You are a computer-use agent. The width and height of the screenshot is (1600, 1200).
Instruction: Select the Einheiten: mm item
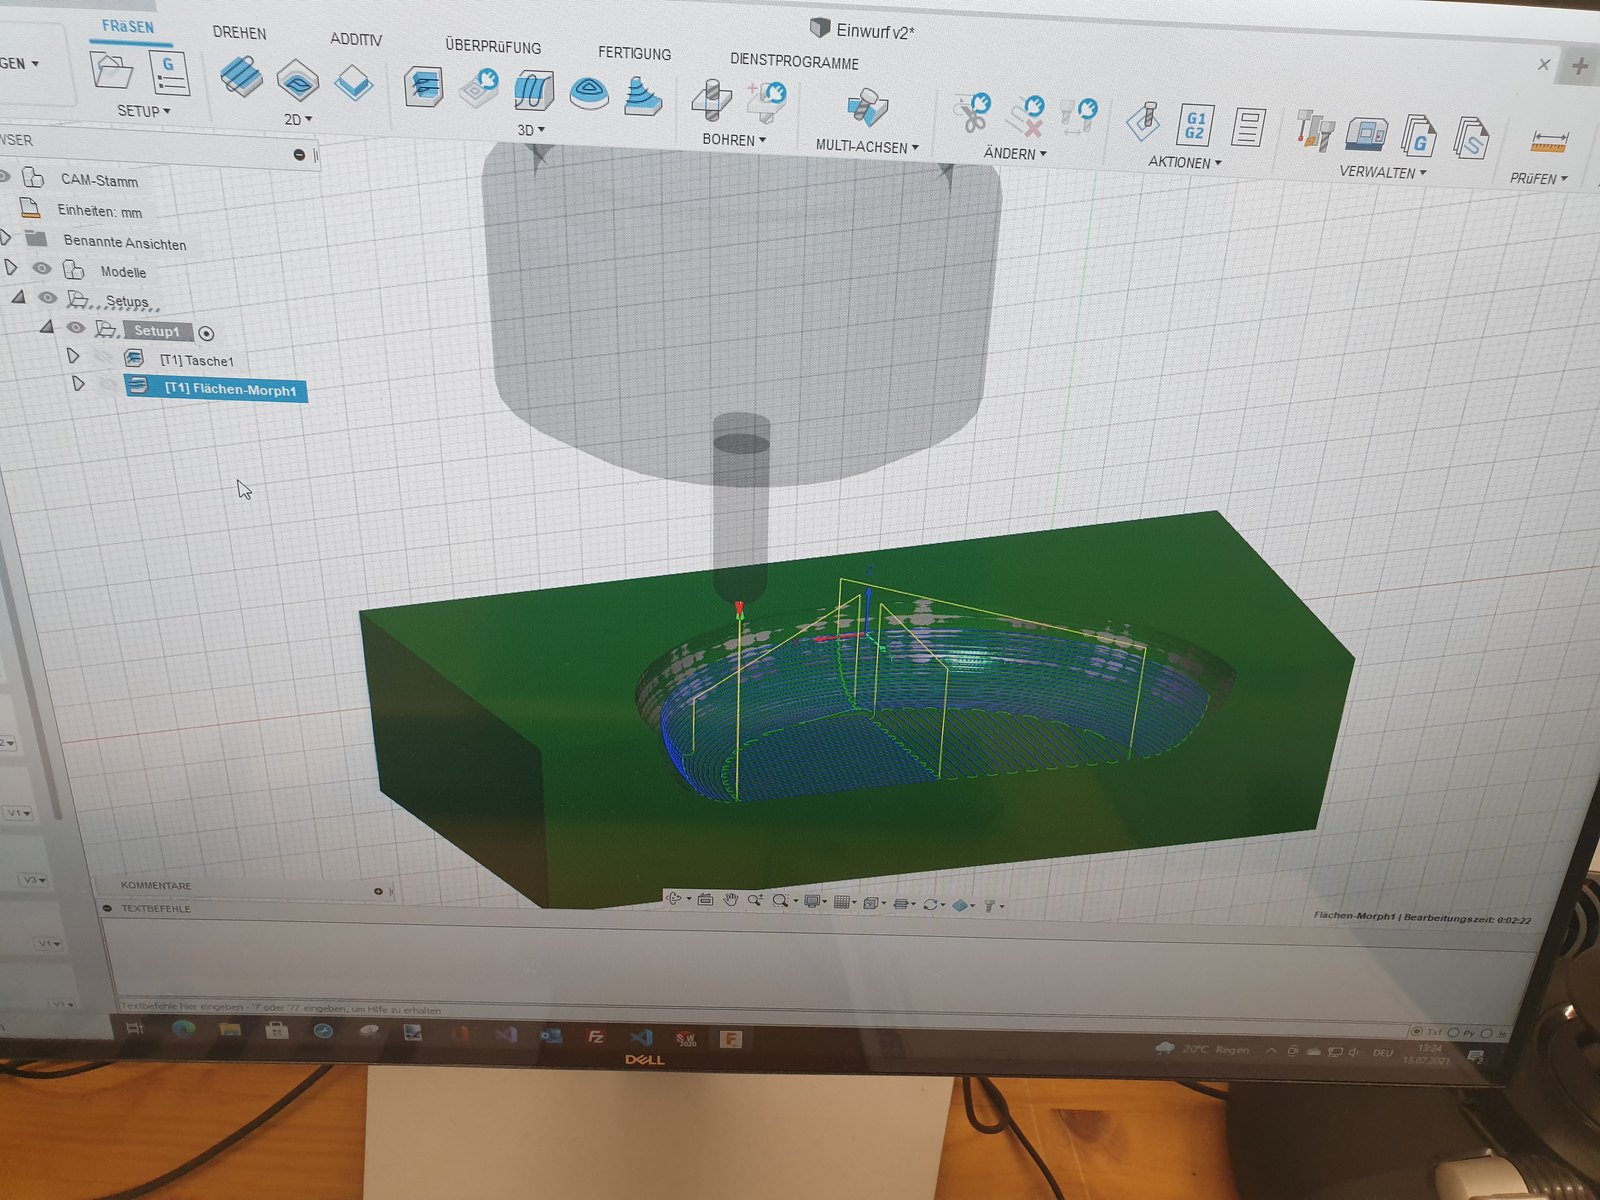(99, 211)
